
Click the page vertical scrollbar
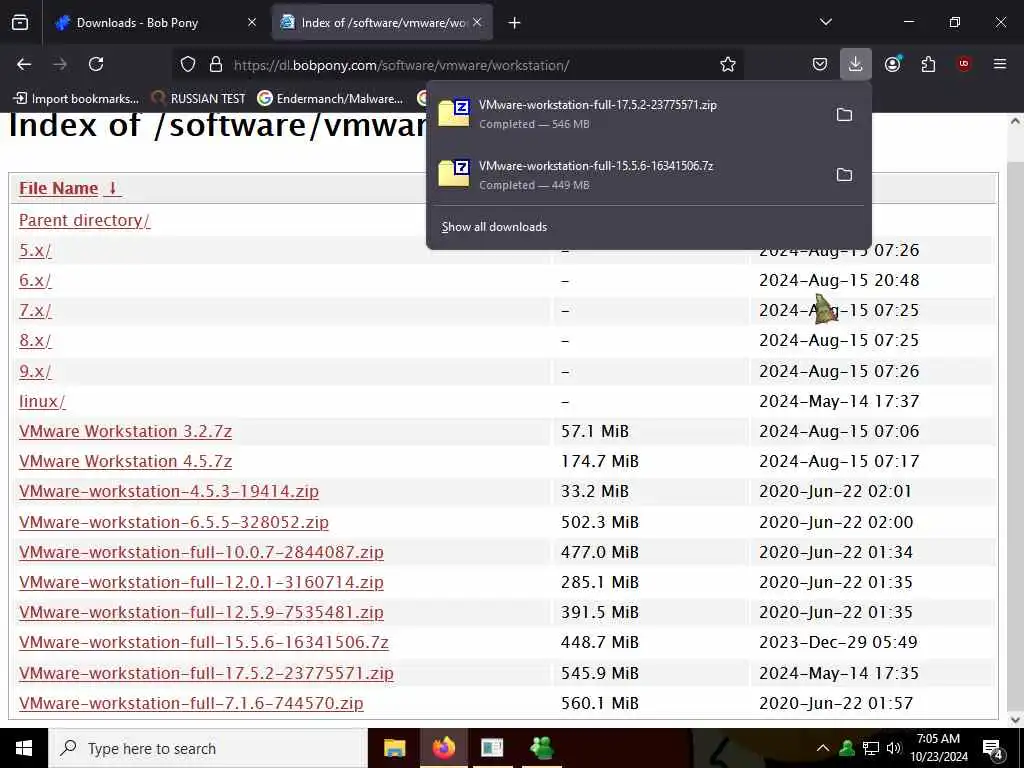click(x=1015, y=420)
